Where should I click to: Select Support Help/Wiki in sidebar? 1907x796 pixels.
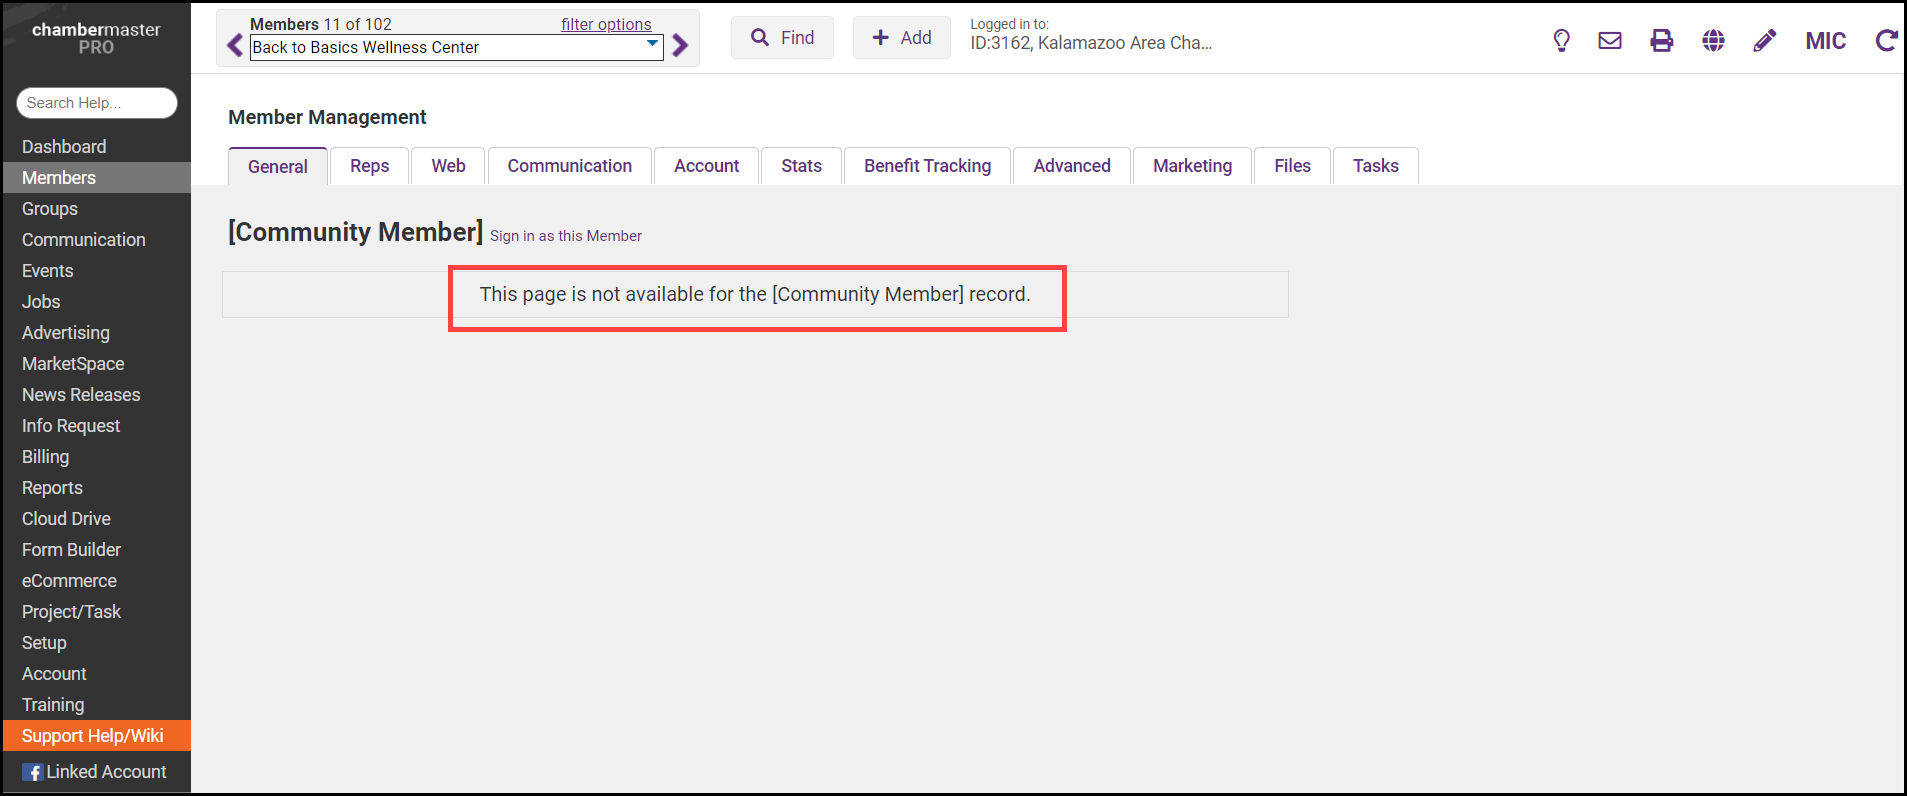point(93,736)
